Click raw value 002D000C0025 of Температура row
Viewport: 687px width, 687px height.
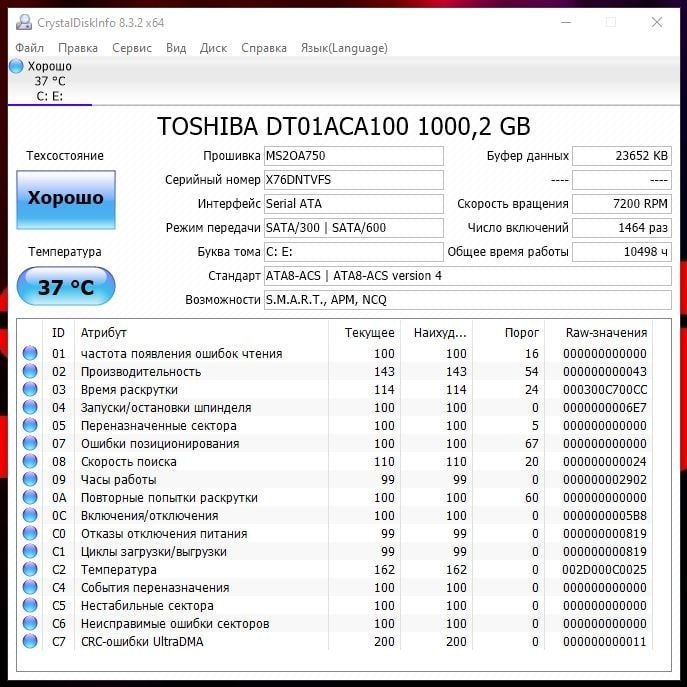click(605, 569)
